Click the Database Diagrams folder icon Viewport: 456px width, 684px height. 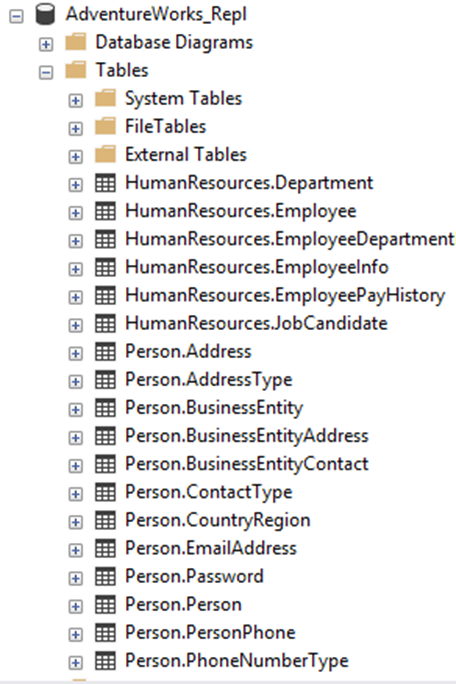[75, 43]
